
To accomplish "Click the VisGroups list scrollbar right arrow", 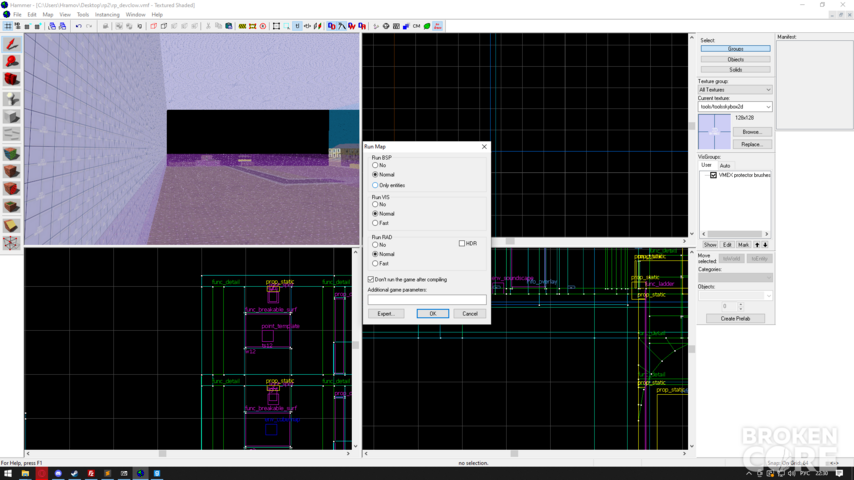I will click(766, 234).
